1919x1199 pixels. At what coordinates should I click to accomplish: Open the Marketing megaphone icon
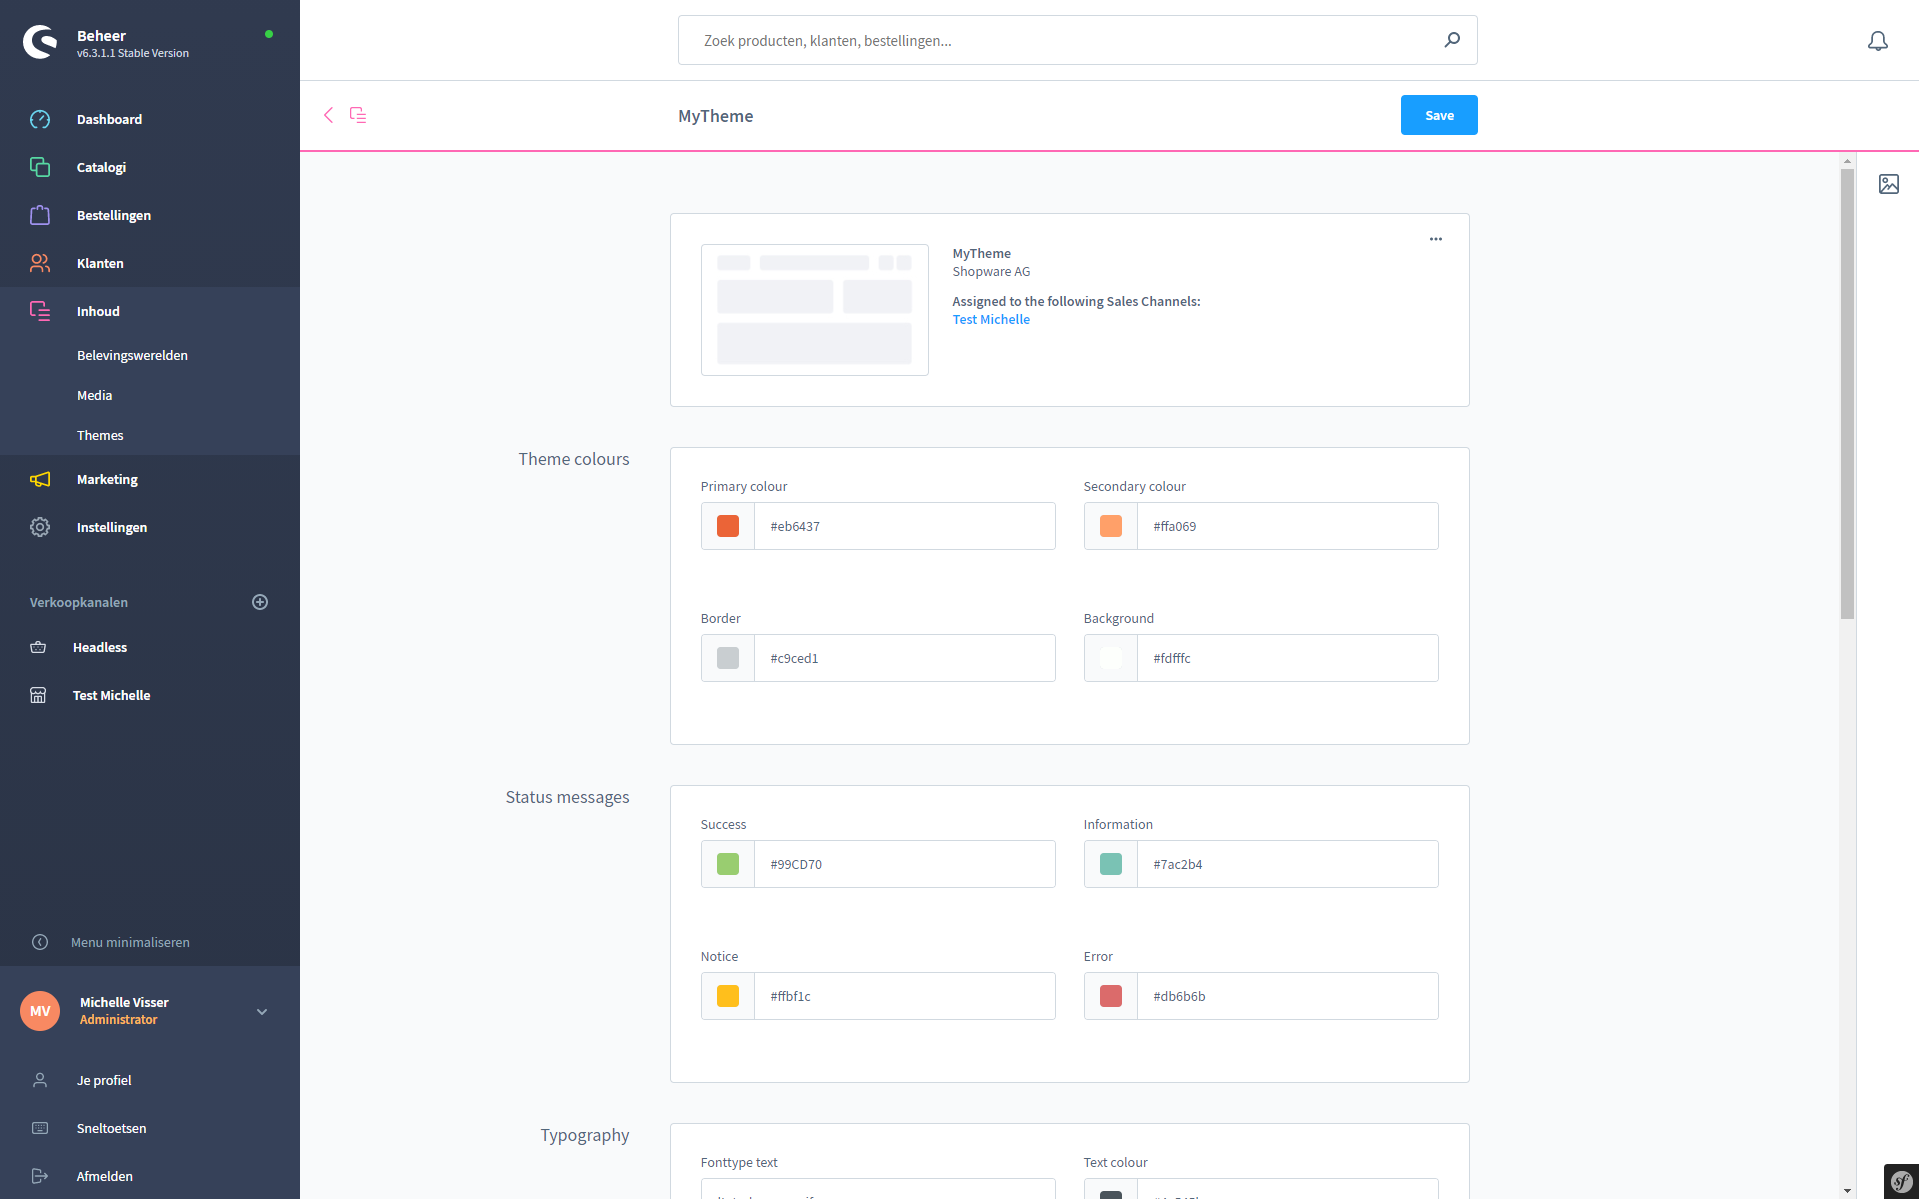point(40,479)
